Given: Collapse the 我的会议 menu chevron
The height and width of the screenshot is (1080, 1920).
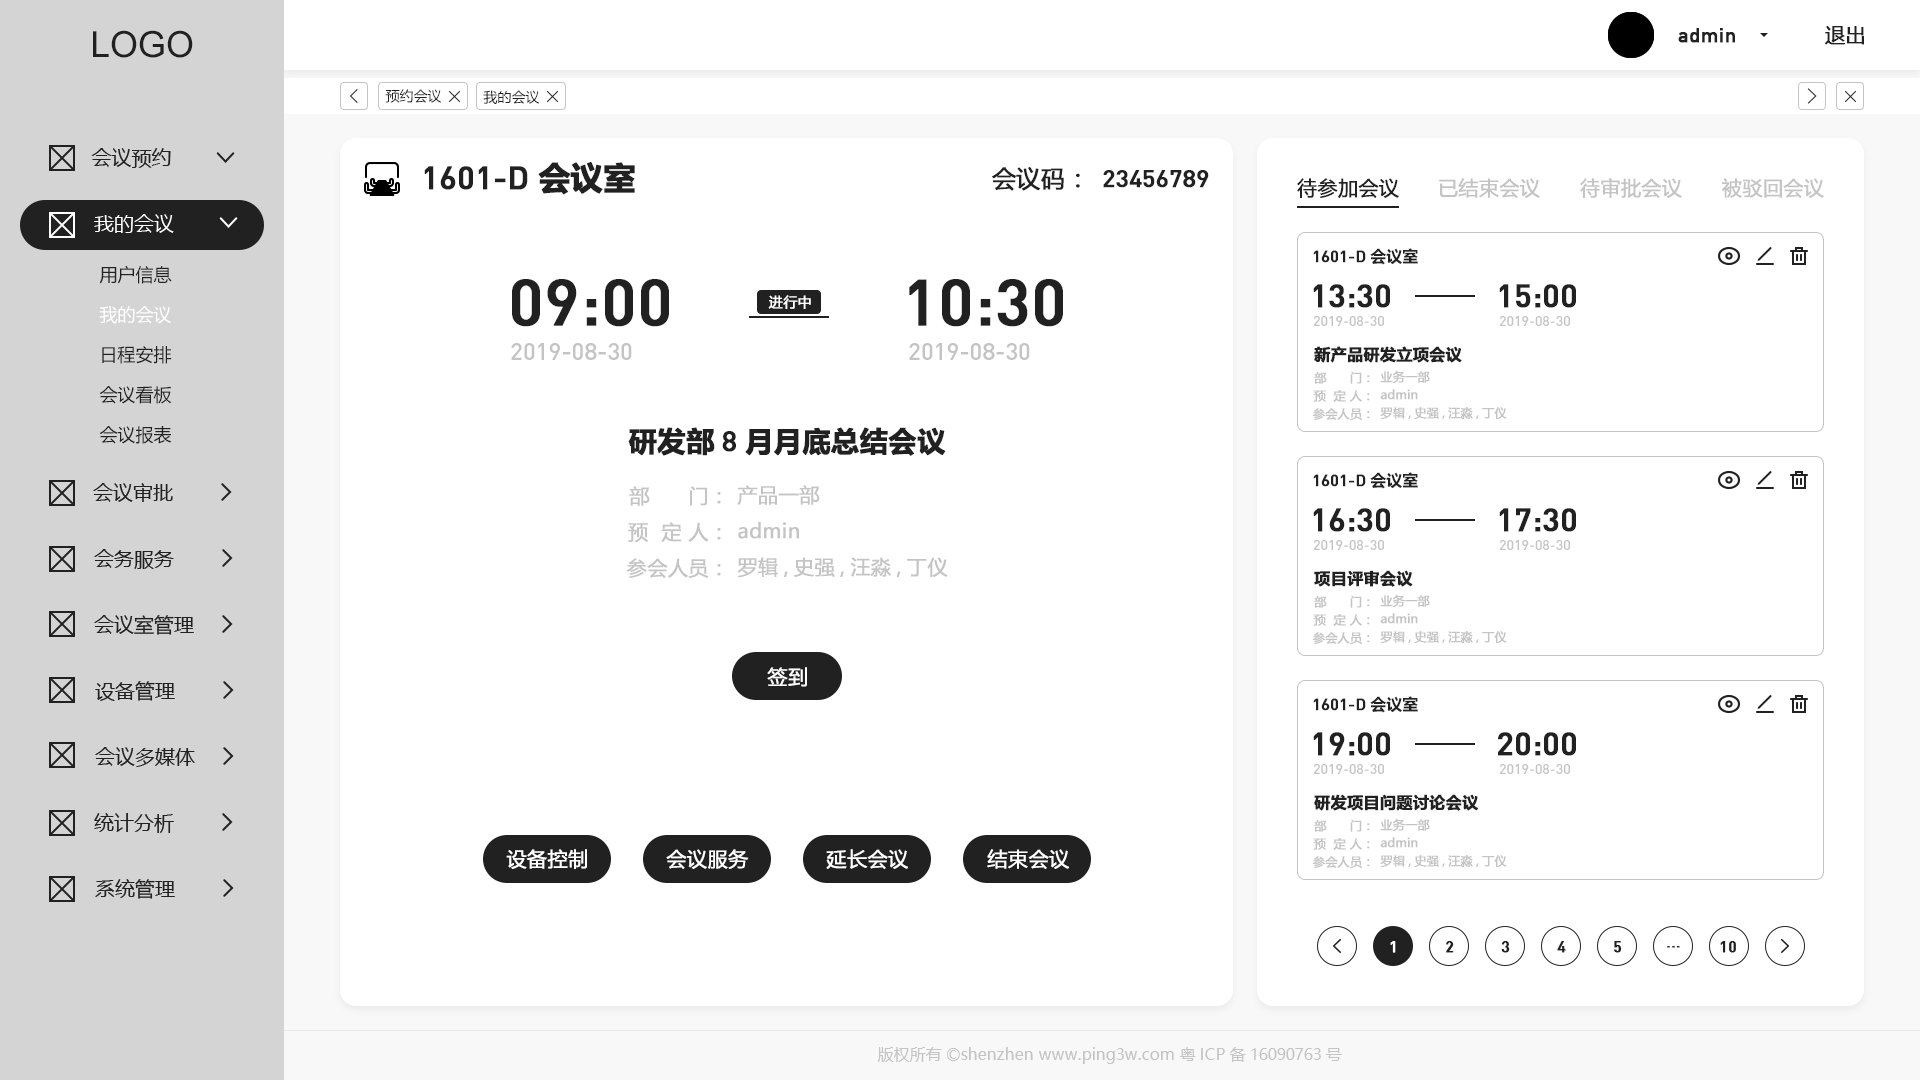Looking at the screenshot, I should pos(229,223).
